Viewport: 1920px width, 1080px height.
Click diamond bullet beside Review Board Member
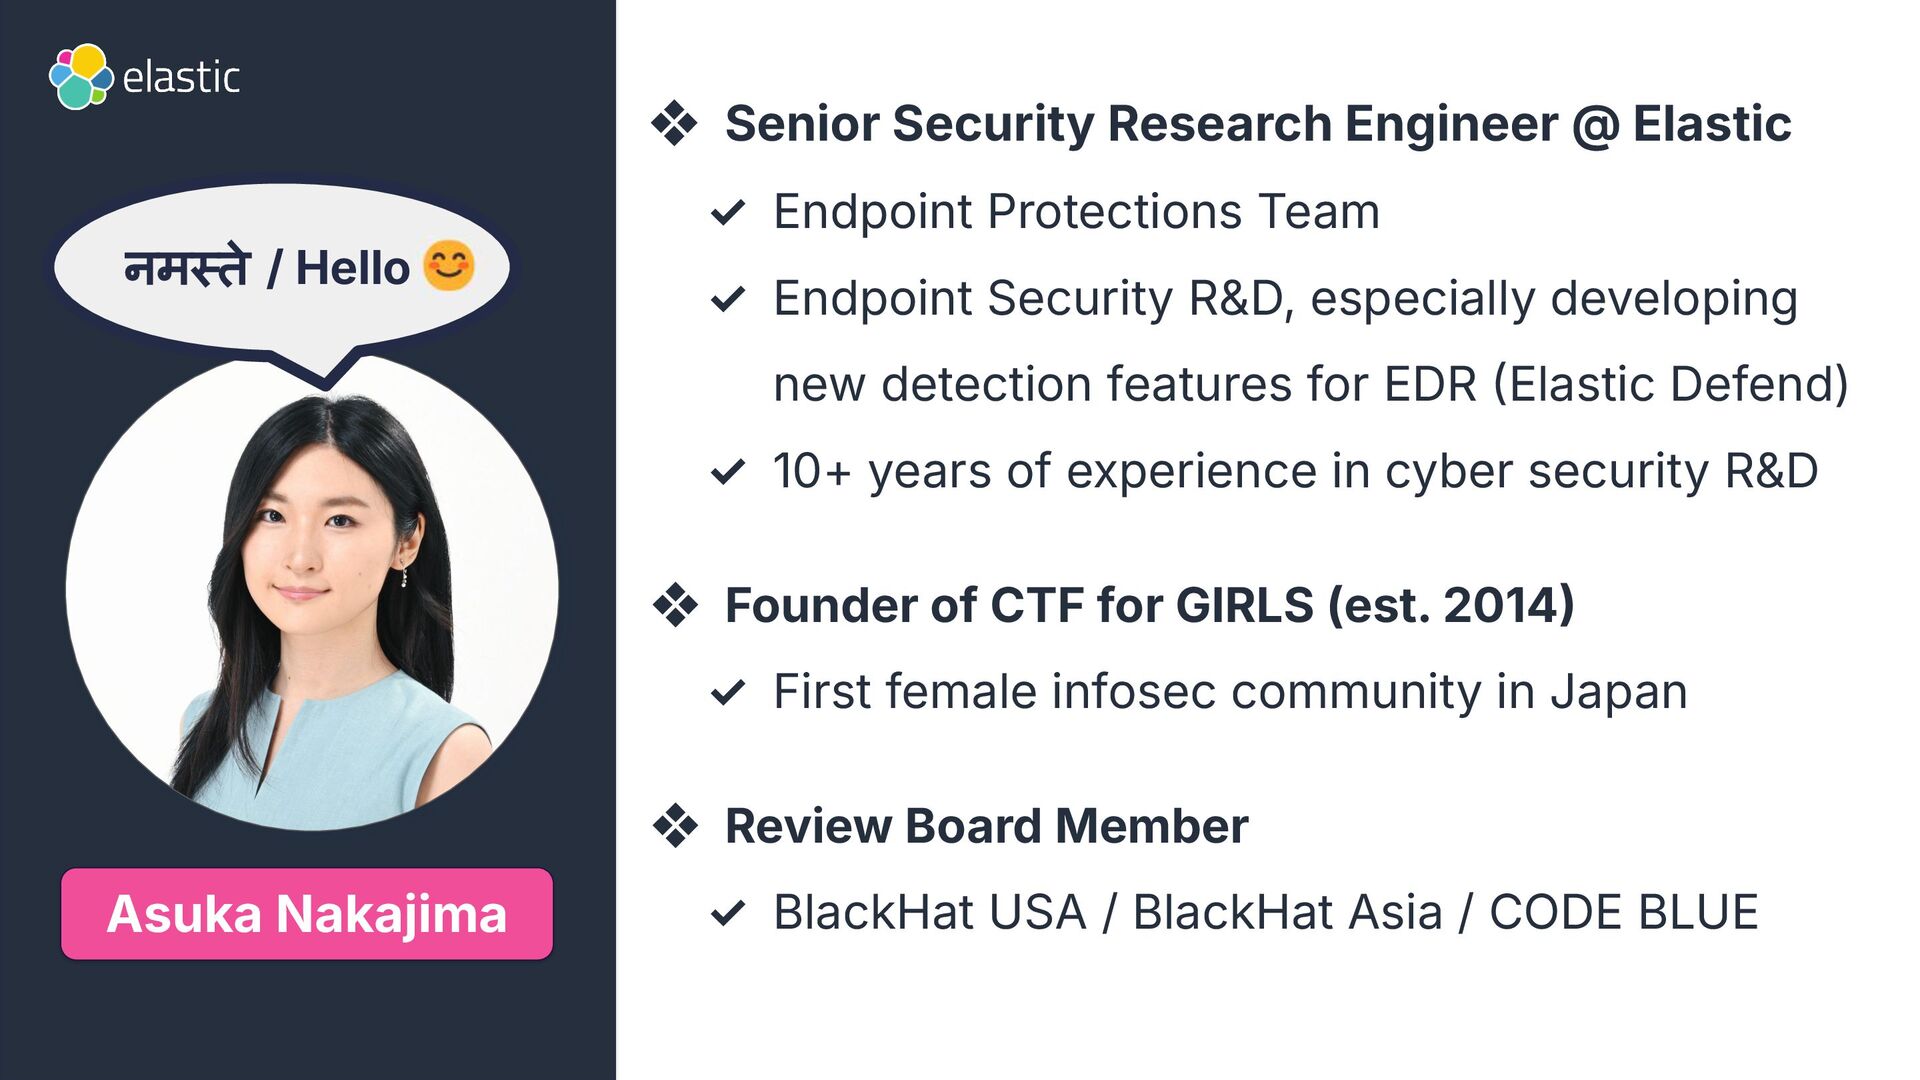pos(675,826)
